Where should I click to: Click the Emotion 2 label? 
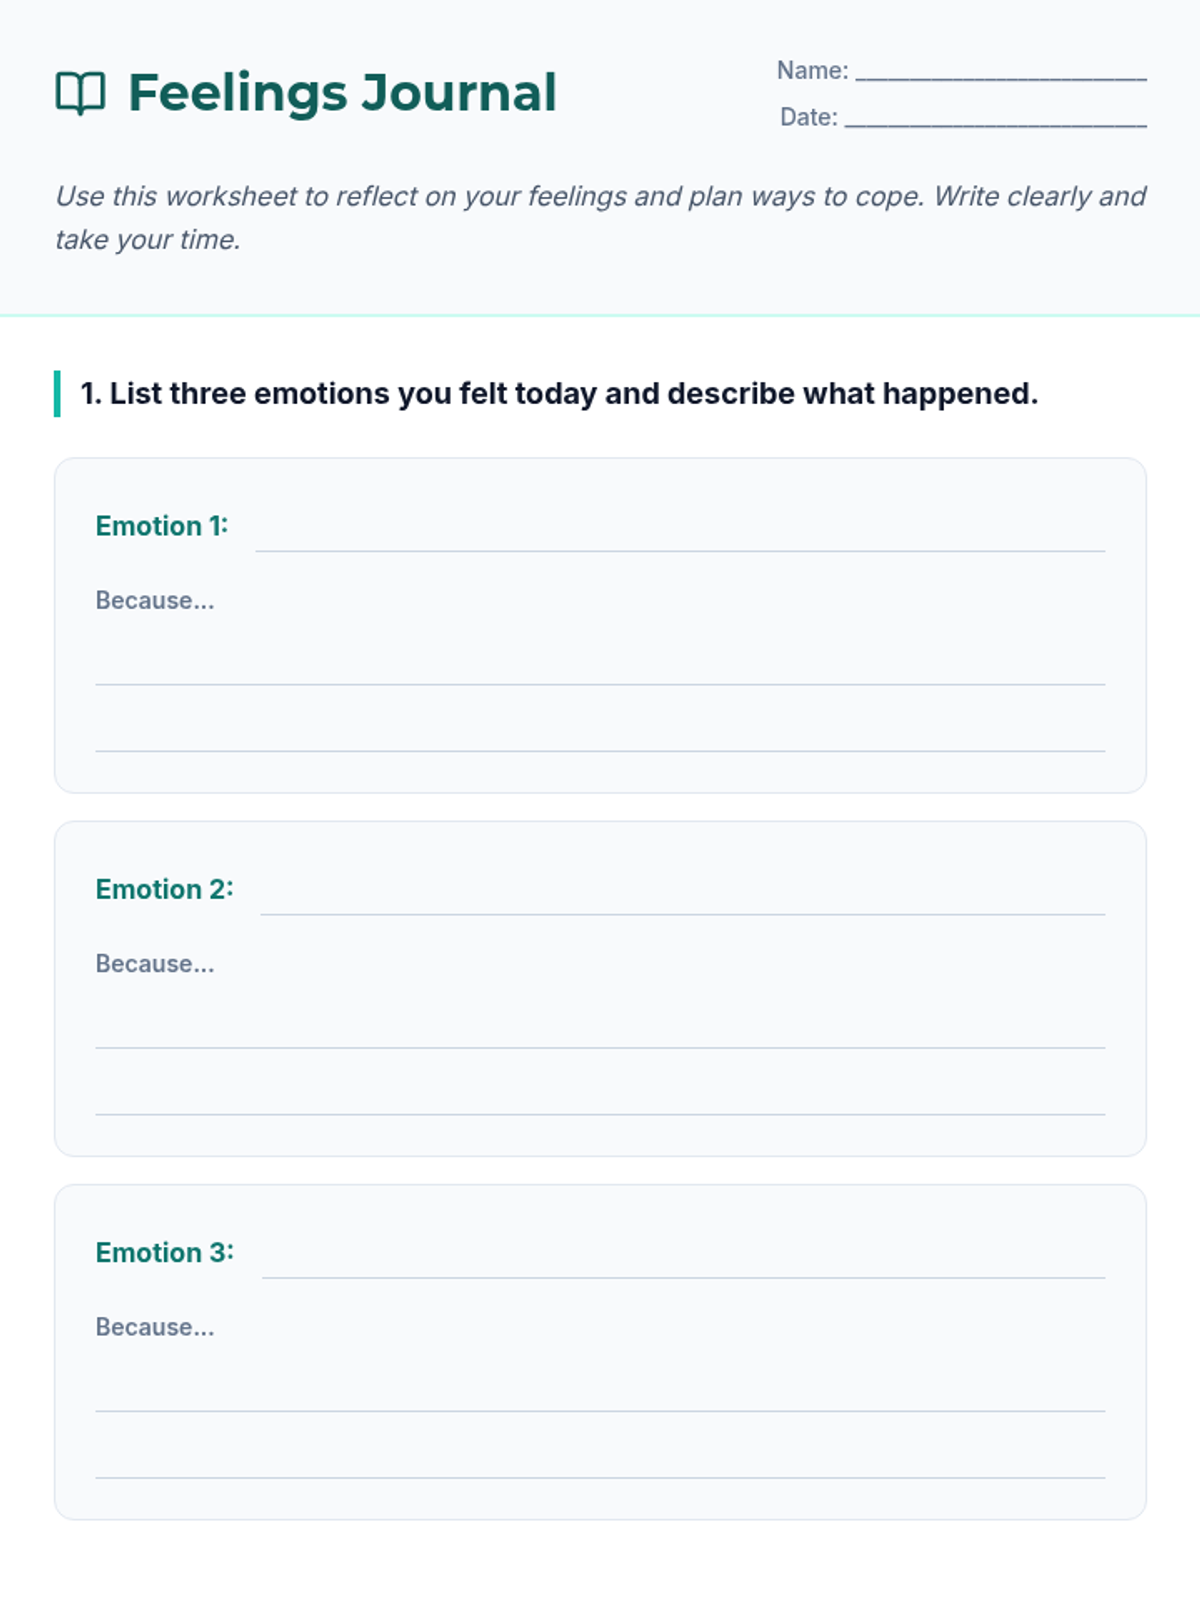[164, 889]
